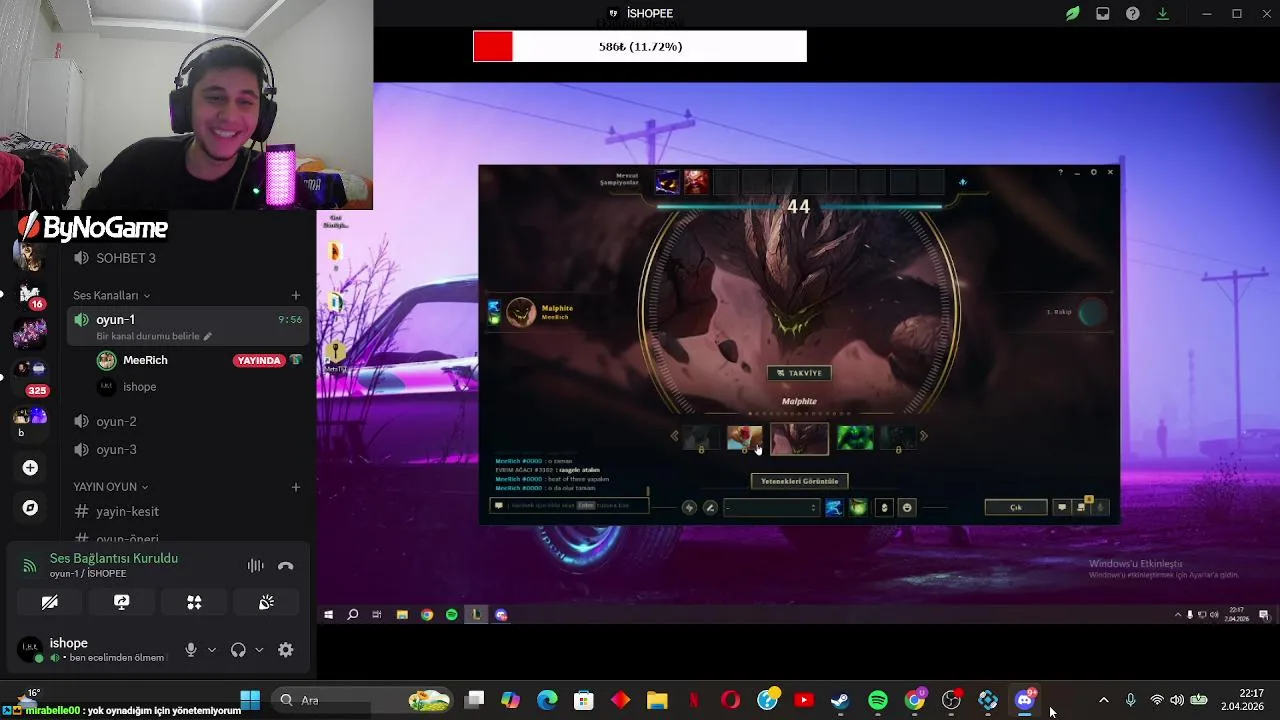Image resolution: width=1280 pixels, height=720 pixels.
Task: Select second available champion portrait
Action: [697, 182]
